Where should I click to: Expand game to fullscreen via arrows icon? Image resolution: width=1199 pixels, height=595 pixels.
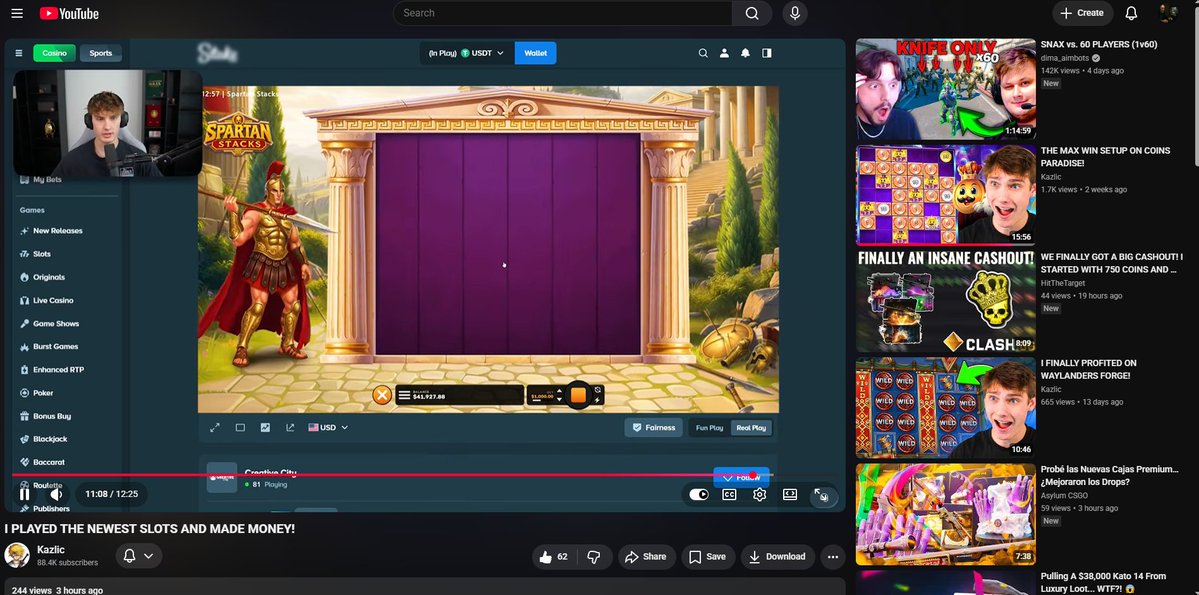point(215,428)
